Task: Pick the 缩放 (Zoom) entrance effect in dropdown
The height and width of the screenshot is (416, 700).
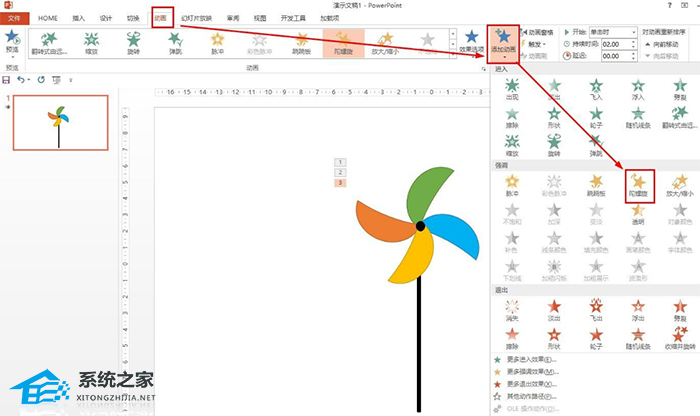Action: coord(512,146)
